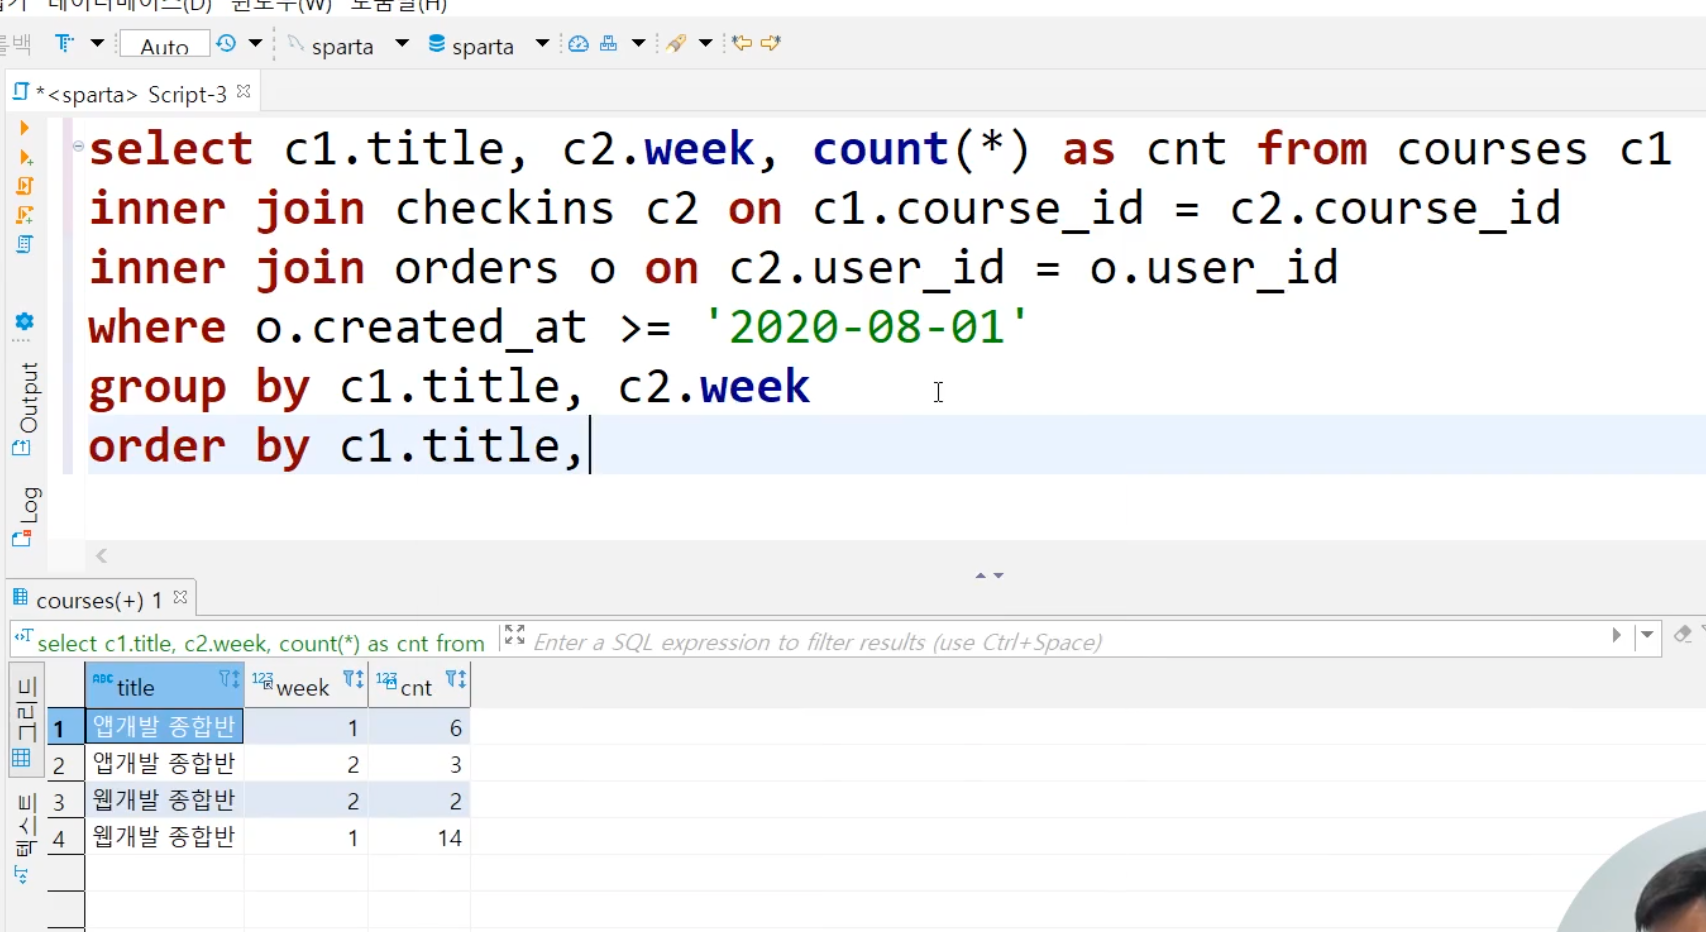The height and width of the screenshot is (932, 1706).
Task: Open the filter history dropdown arrow
Action: click(1647, 635)
